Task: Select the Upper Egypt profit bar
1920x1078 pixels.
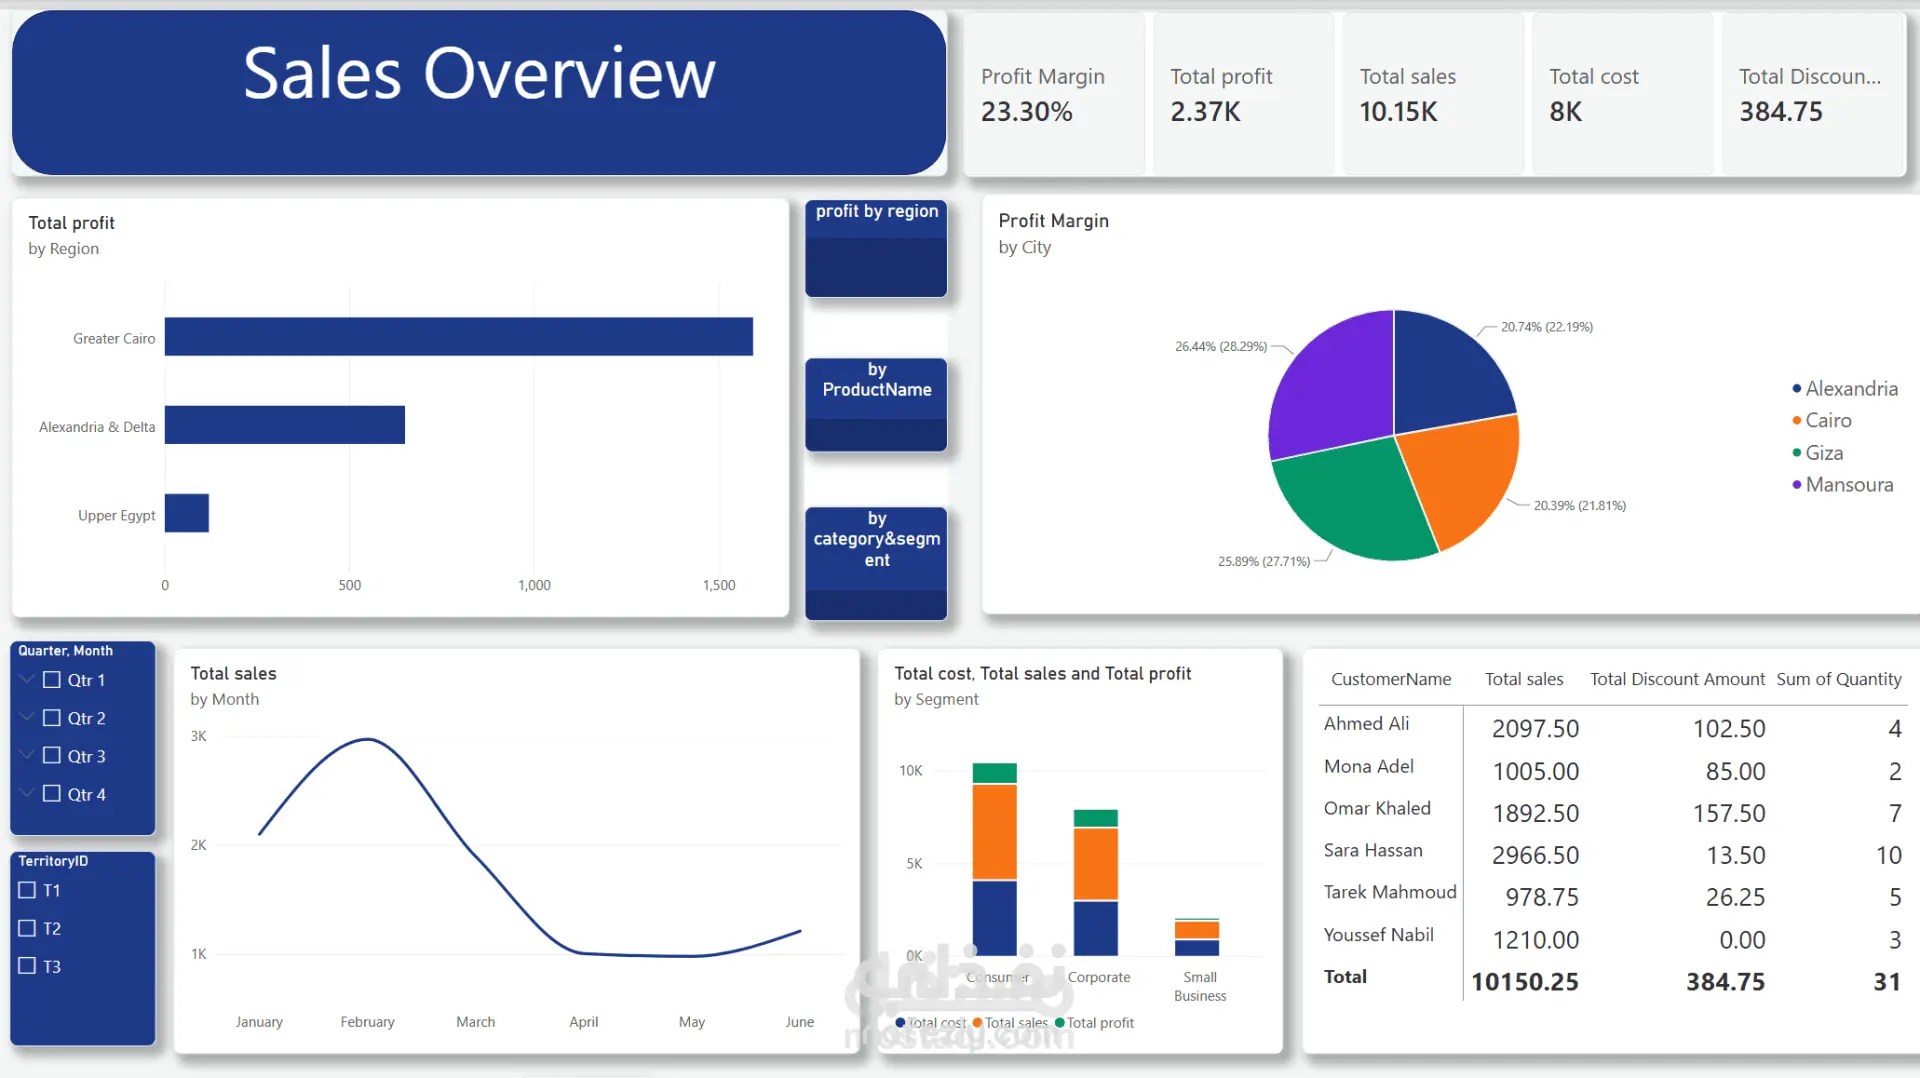Action: click(x=187, y=513)
